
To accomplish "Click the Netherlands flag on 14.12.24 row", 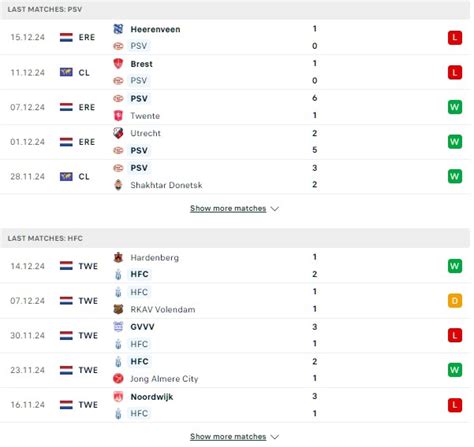I will coord(66,266).
